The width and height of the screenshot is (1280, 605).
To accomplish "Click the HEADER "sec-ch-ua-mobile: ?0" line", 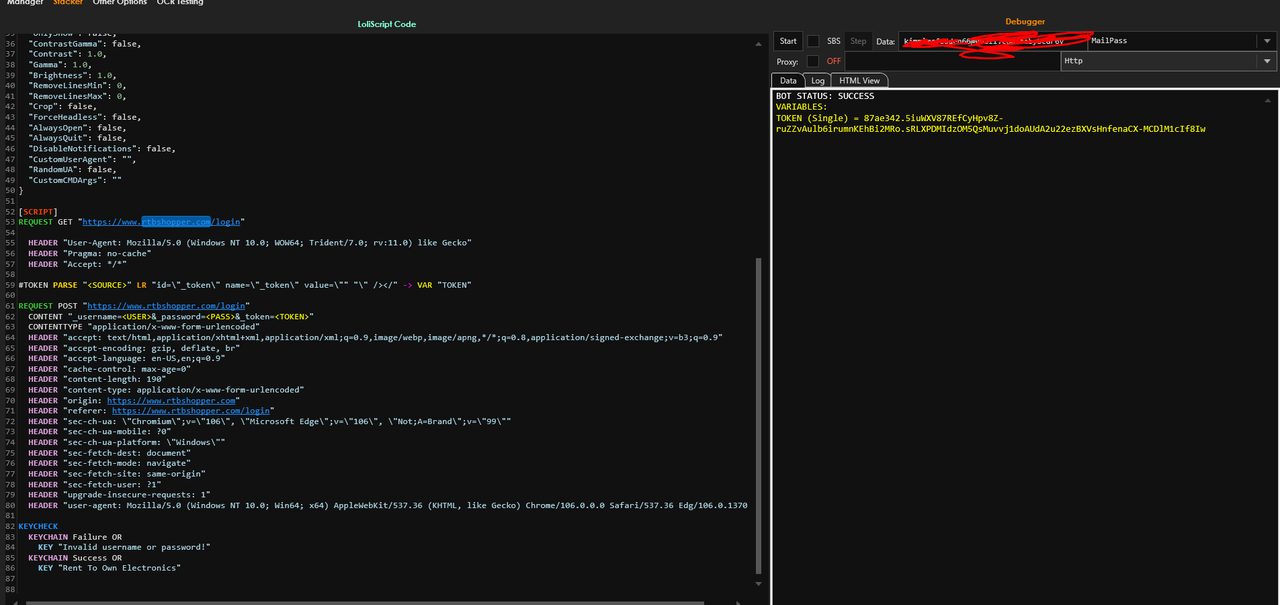I will point(100,431).
